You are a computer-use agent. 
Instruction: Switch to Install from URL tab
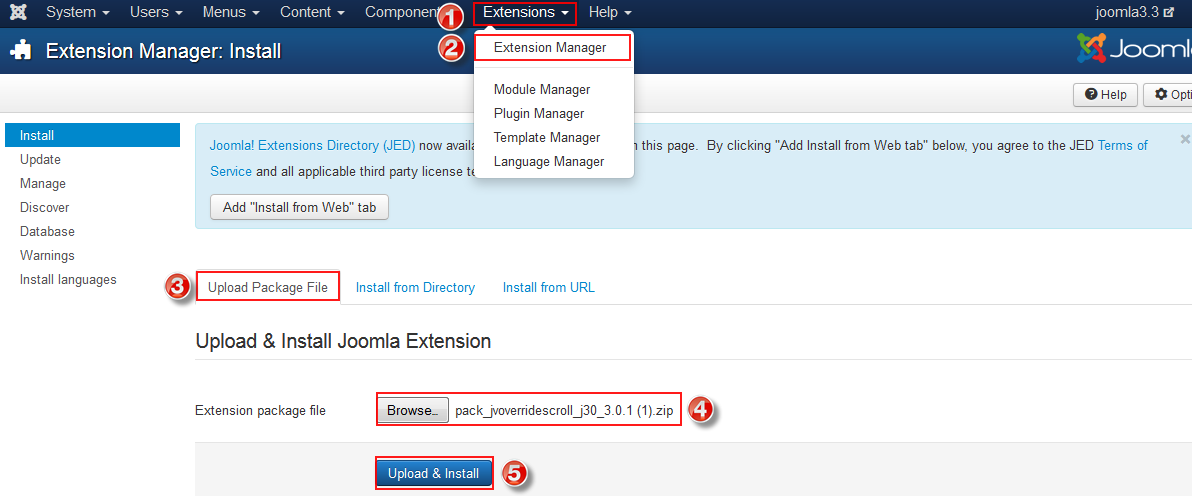pos(548,288)
